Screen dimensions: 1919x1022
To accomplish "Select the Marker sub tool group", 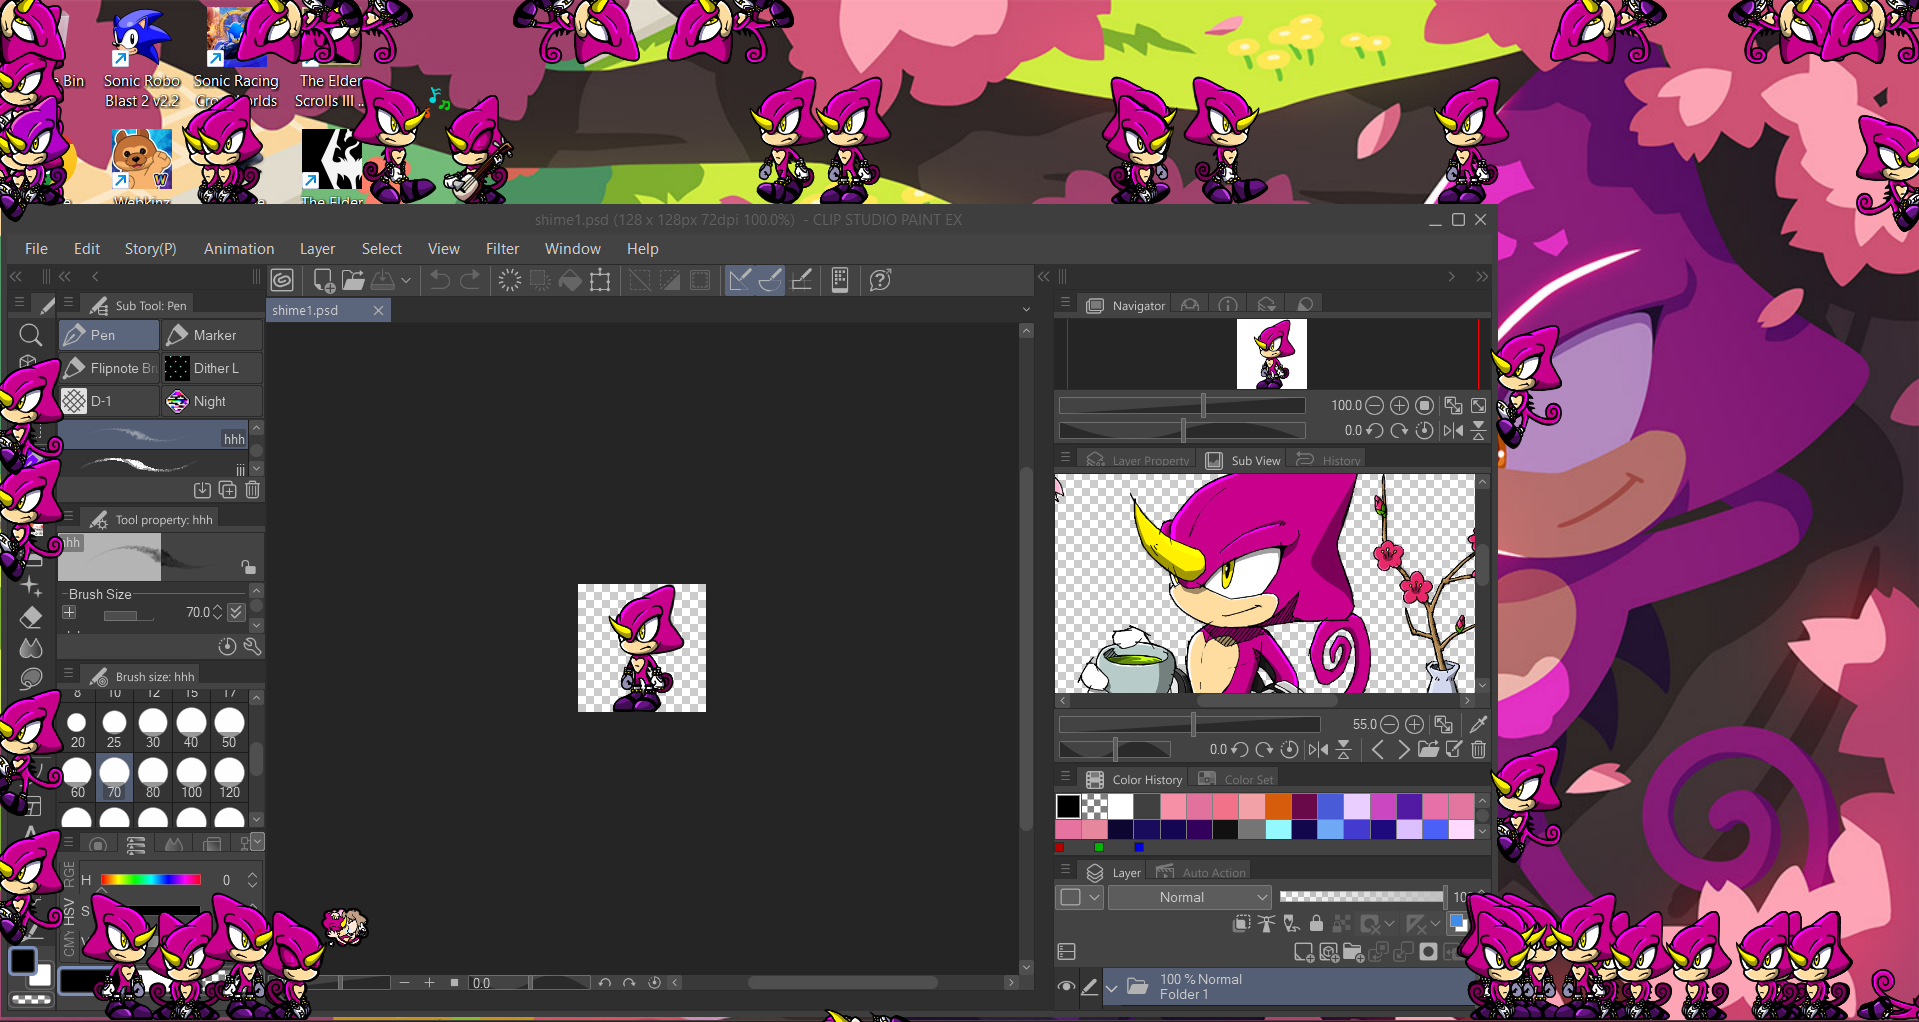I will click(x=213, y=335).
